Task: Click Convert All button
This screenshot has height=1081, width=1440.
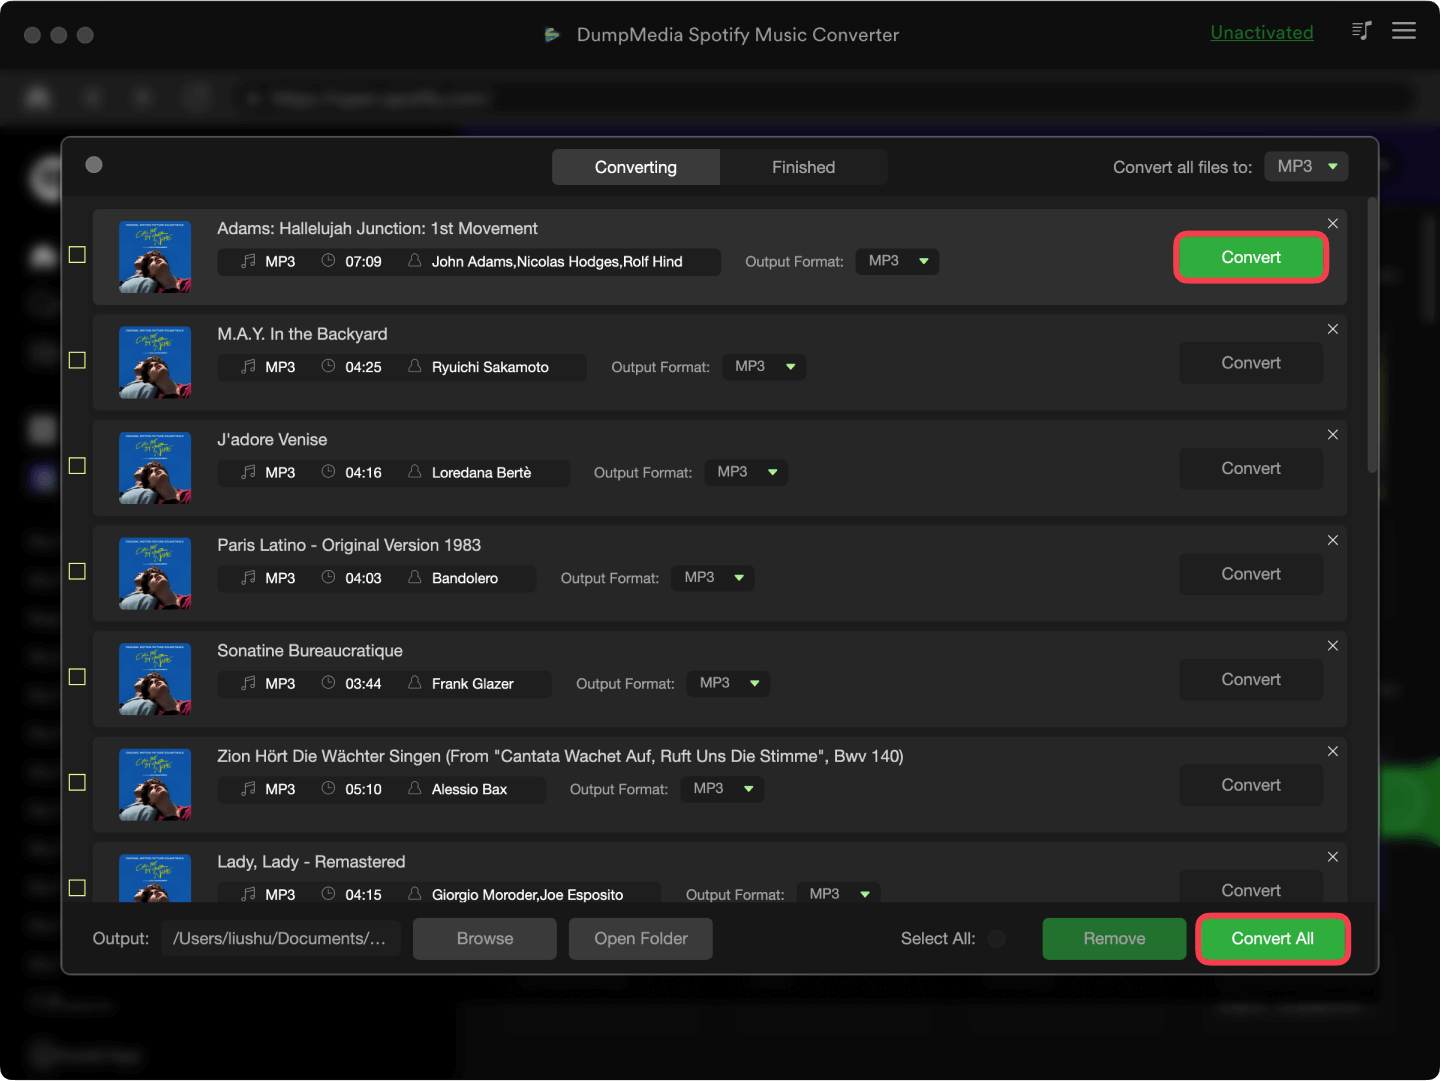Action: click(x=1273, y=938)
